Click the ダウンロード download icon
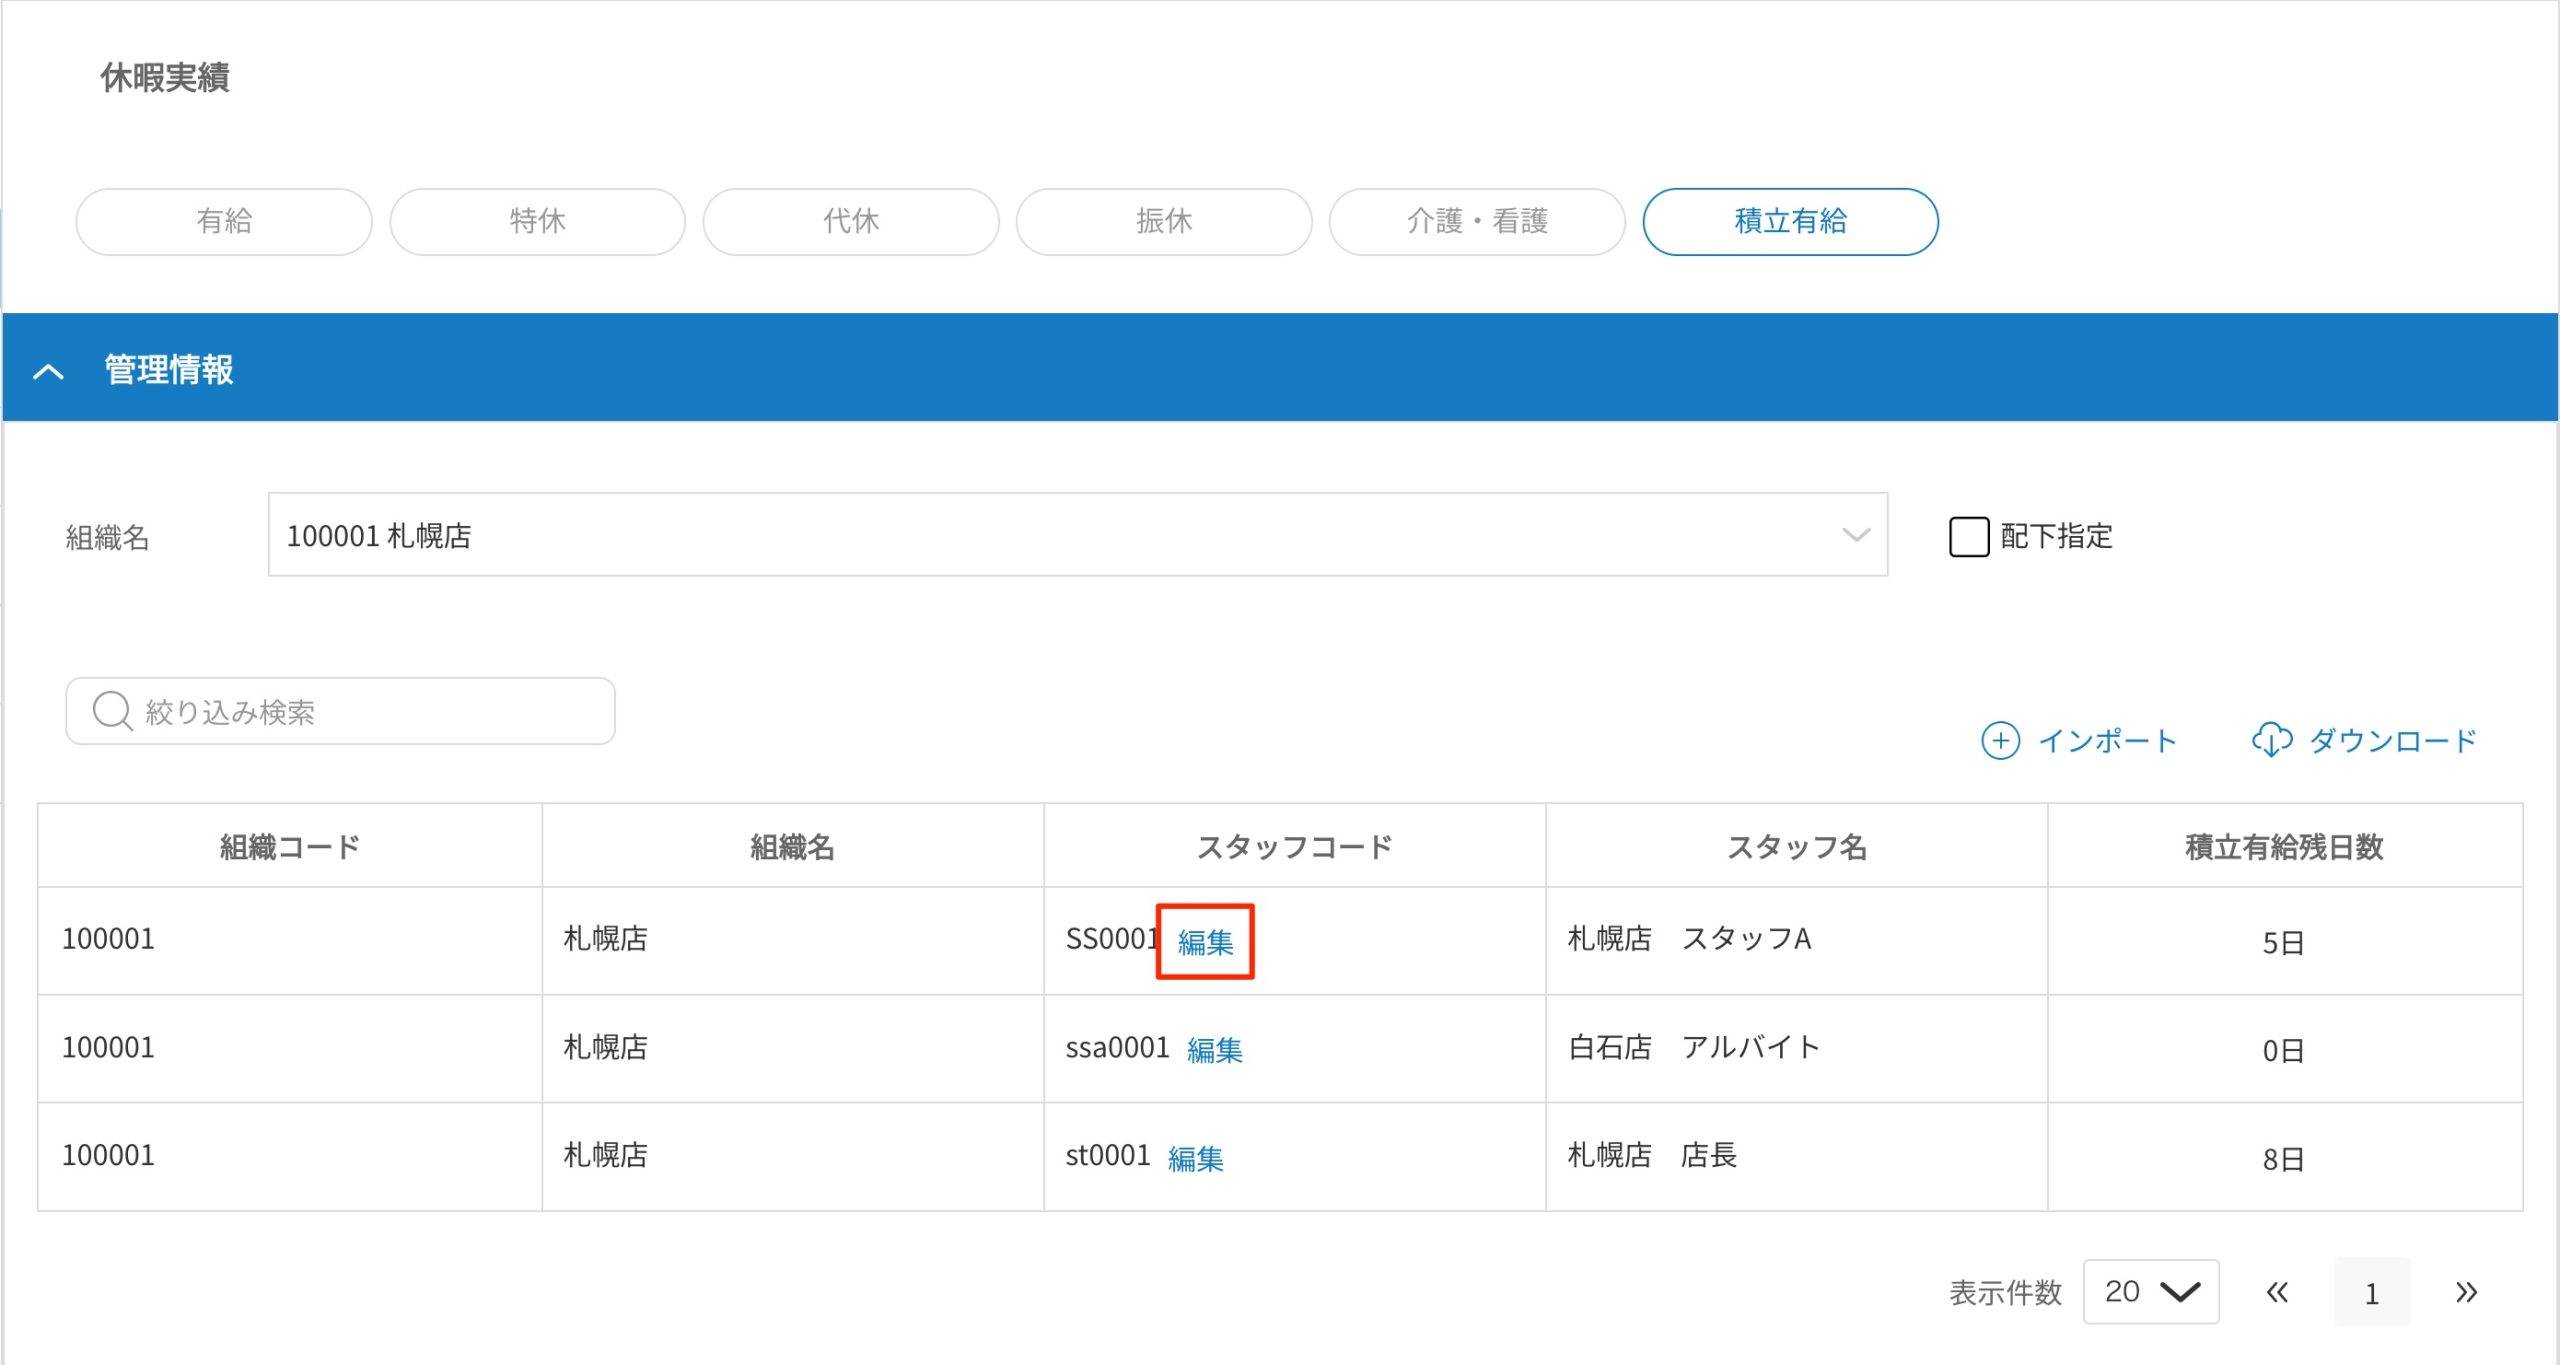This screenshot has width=2560, height=1365. pyautogui.click(x=2273, y=741)
